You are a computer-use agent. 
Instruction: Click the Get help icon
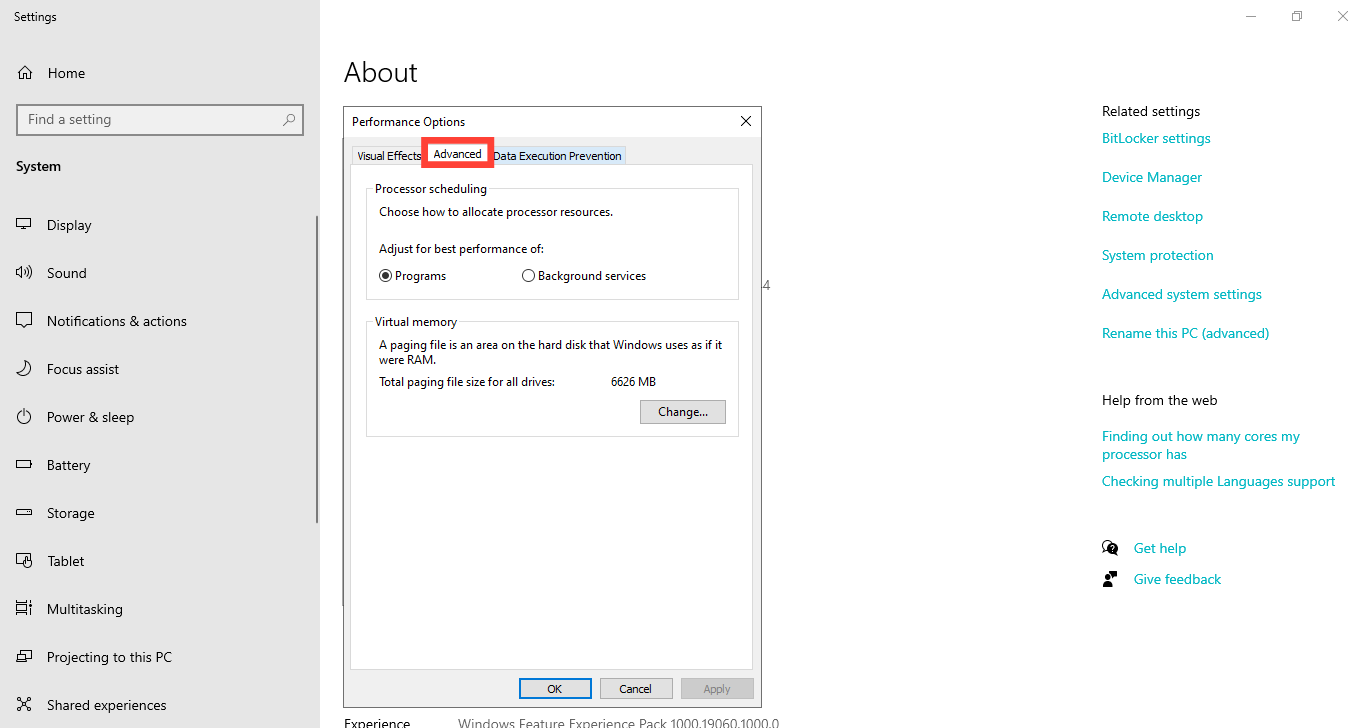[x=1110, y=547]
